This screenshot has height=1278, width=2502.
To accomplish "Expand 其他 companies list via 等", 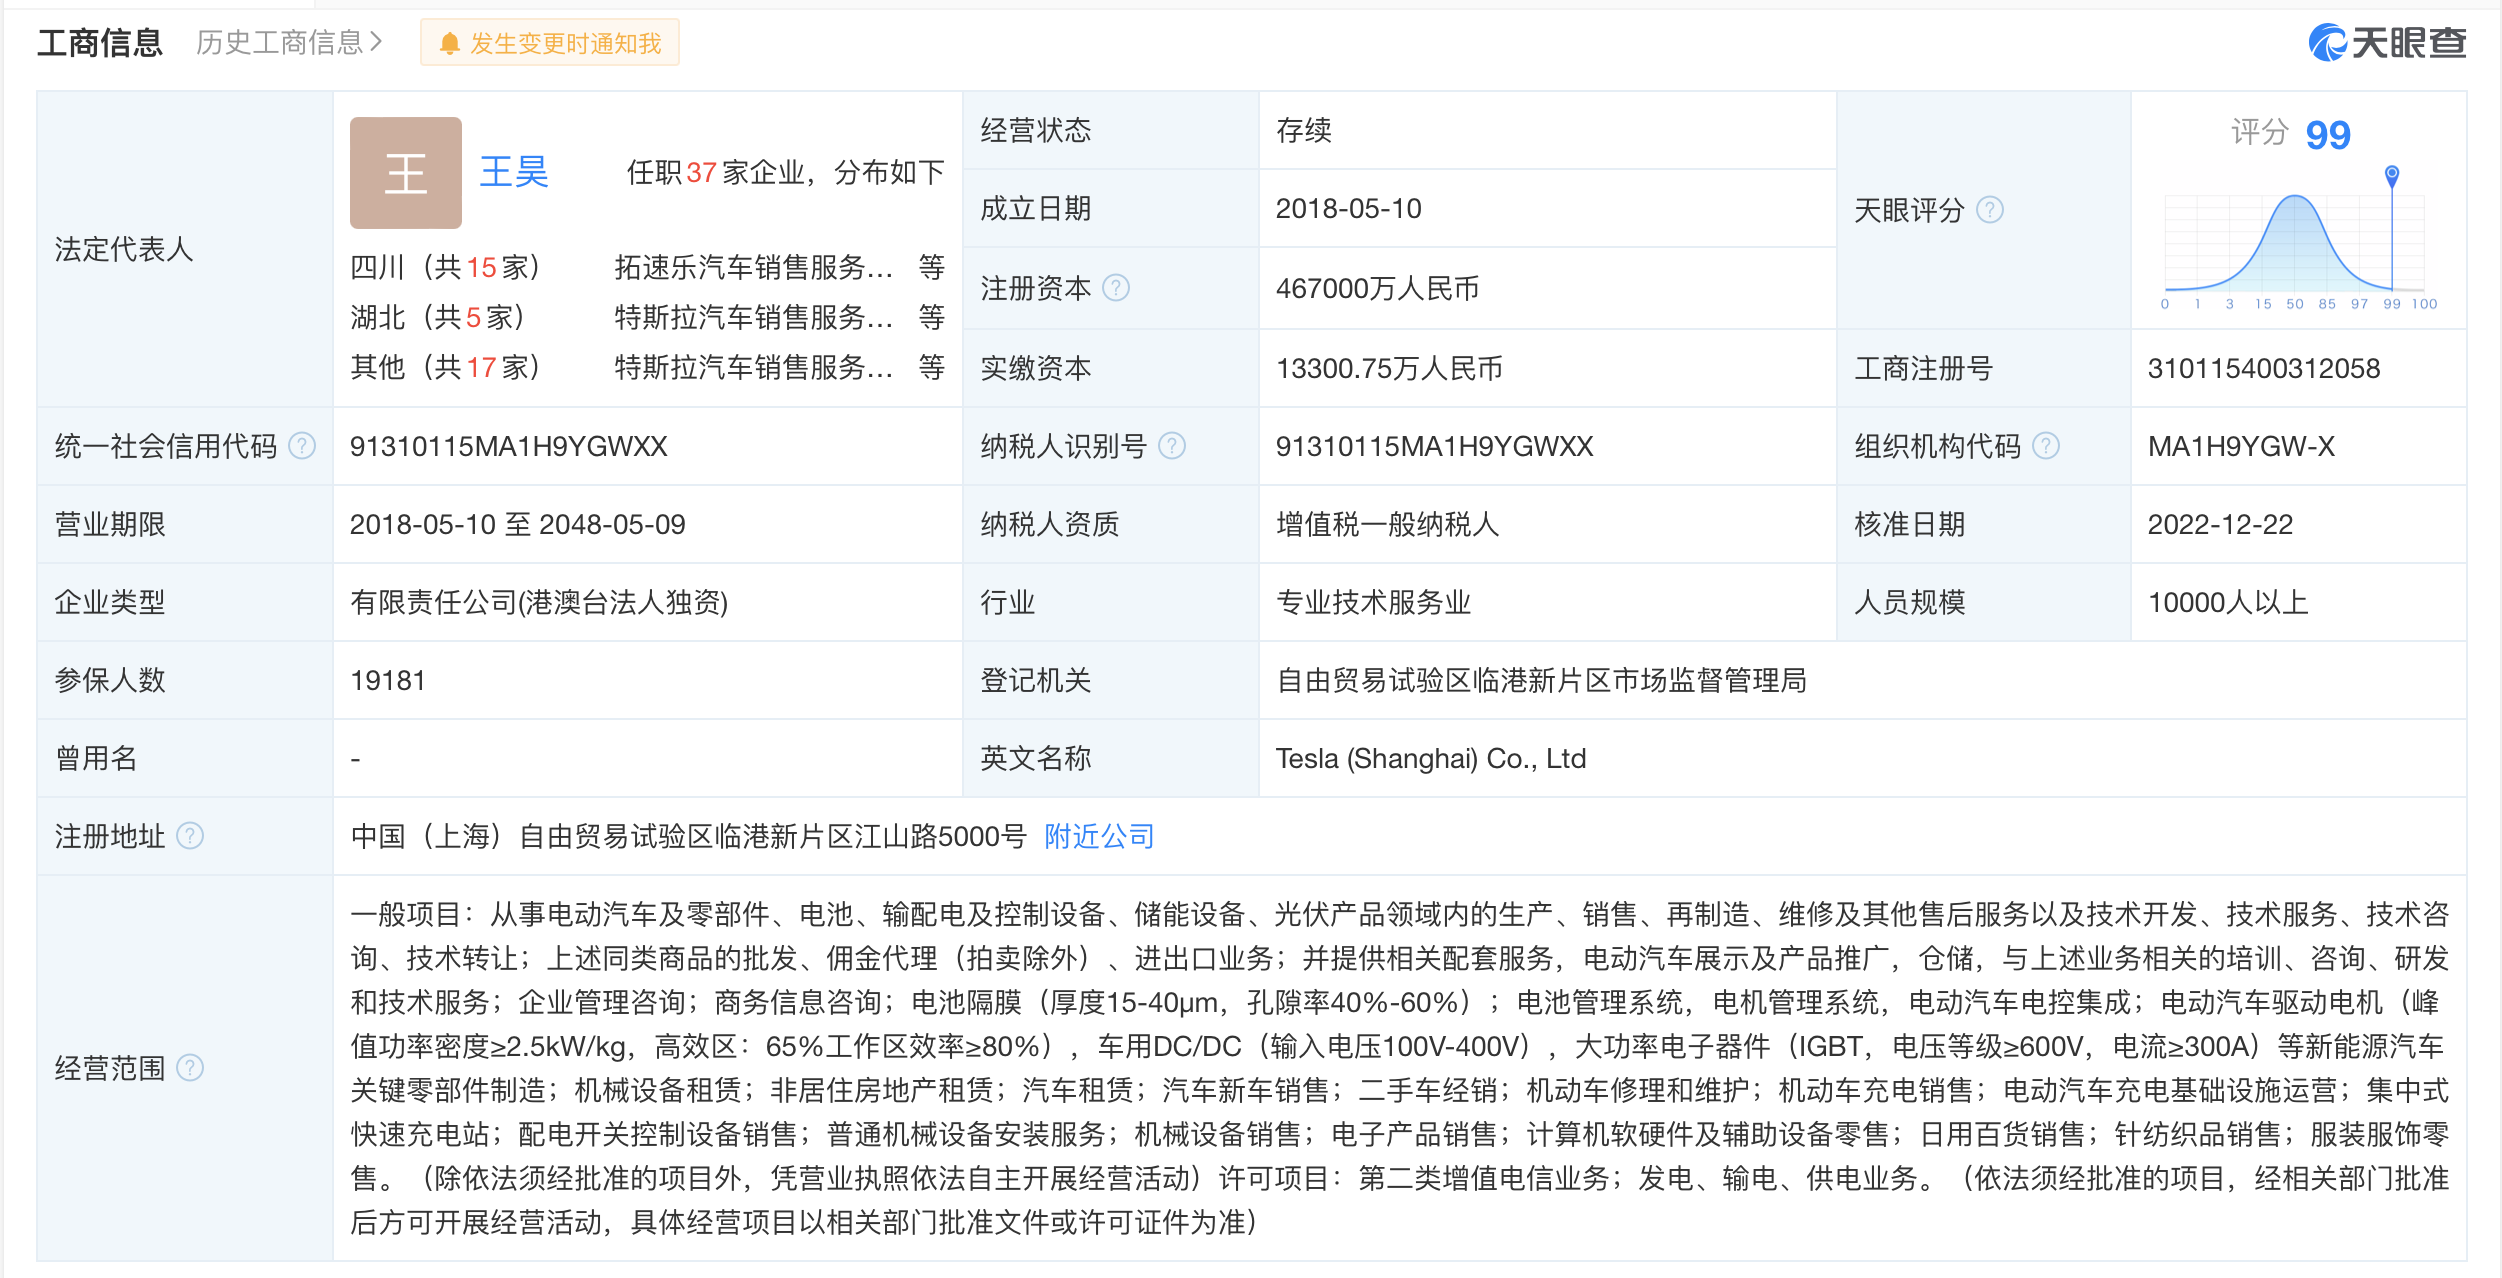I will click(931, 367).
